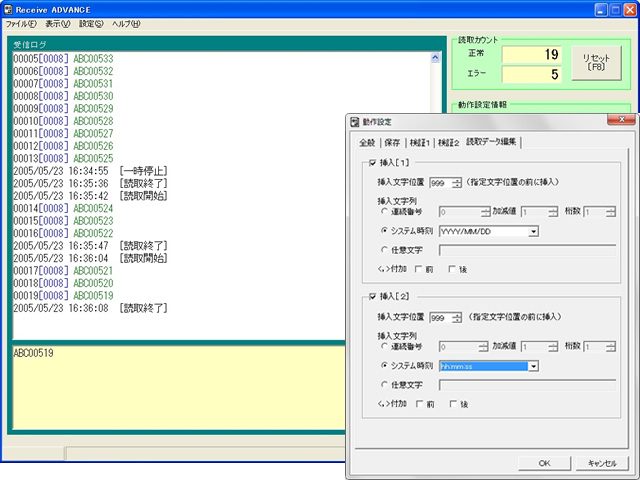Open the 設定(S) menu
The height and width of the screenshot is (480, 640).
pyautogui.click(x=91, y=24)
